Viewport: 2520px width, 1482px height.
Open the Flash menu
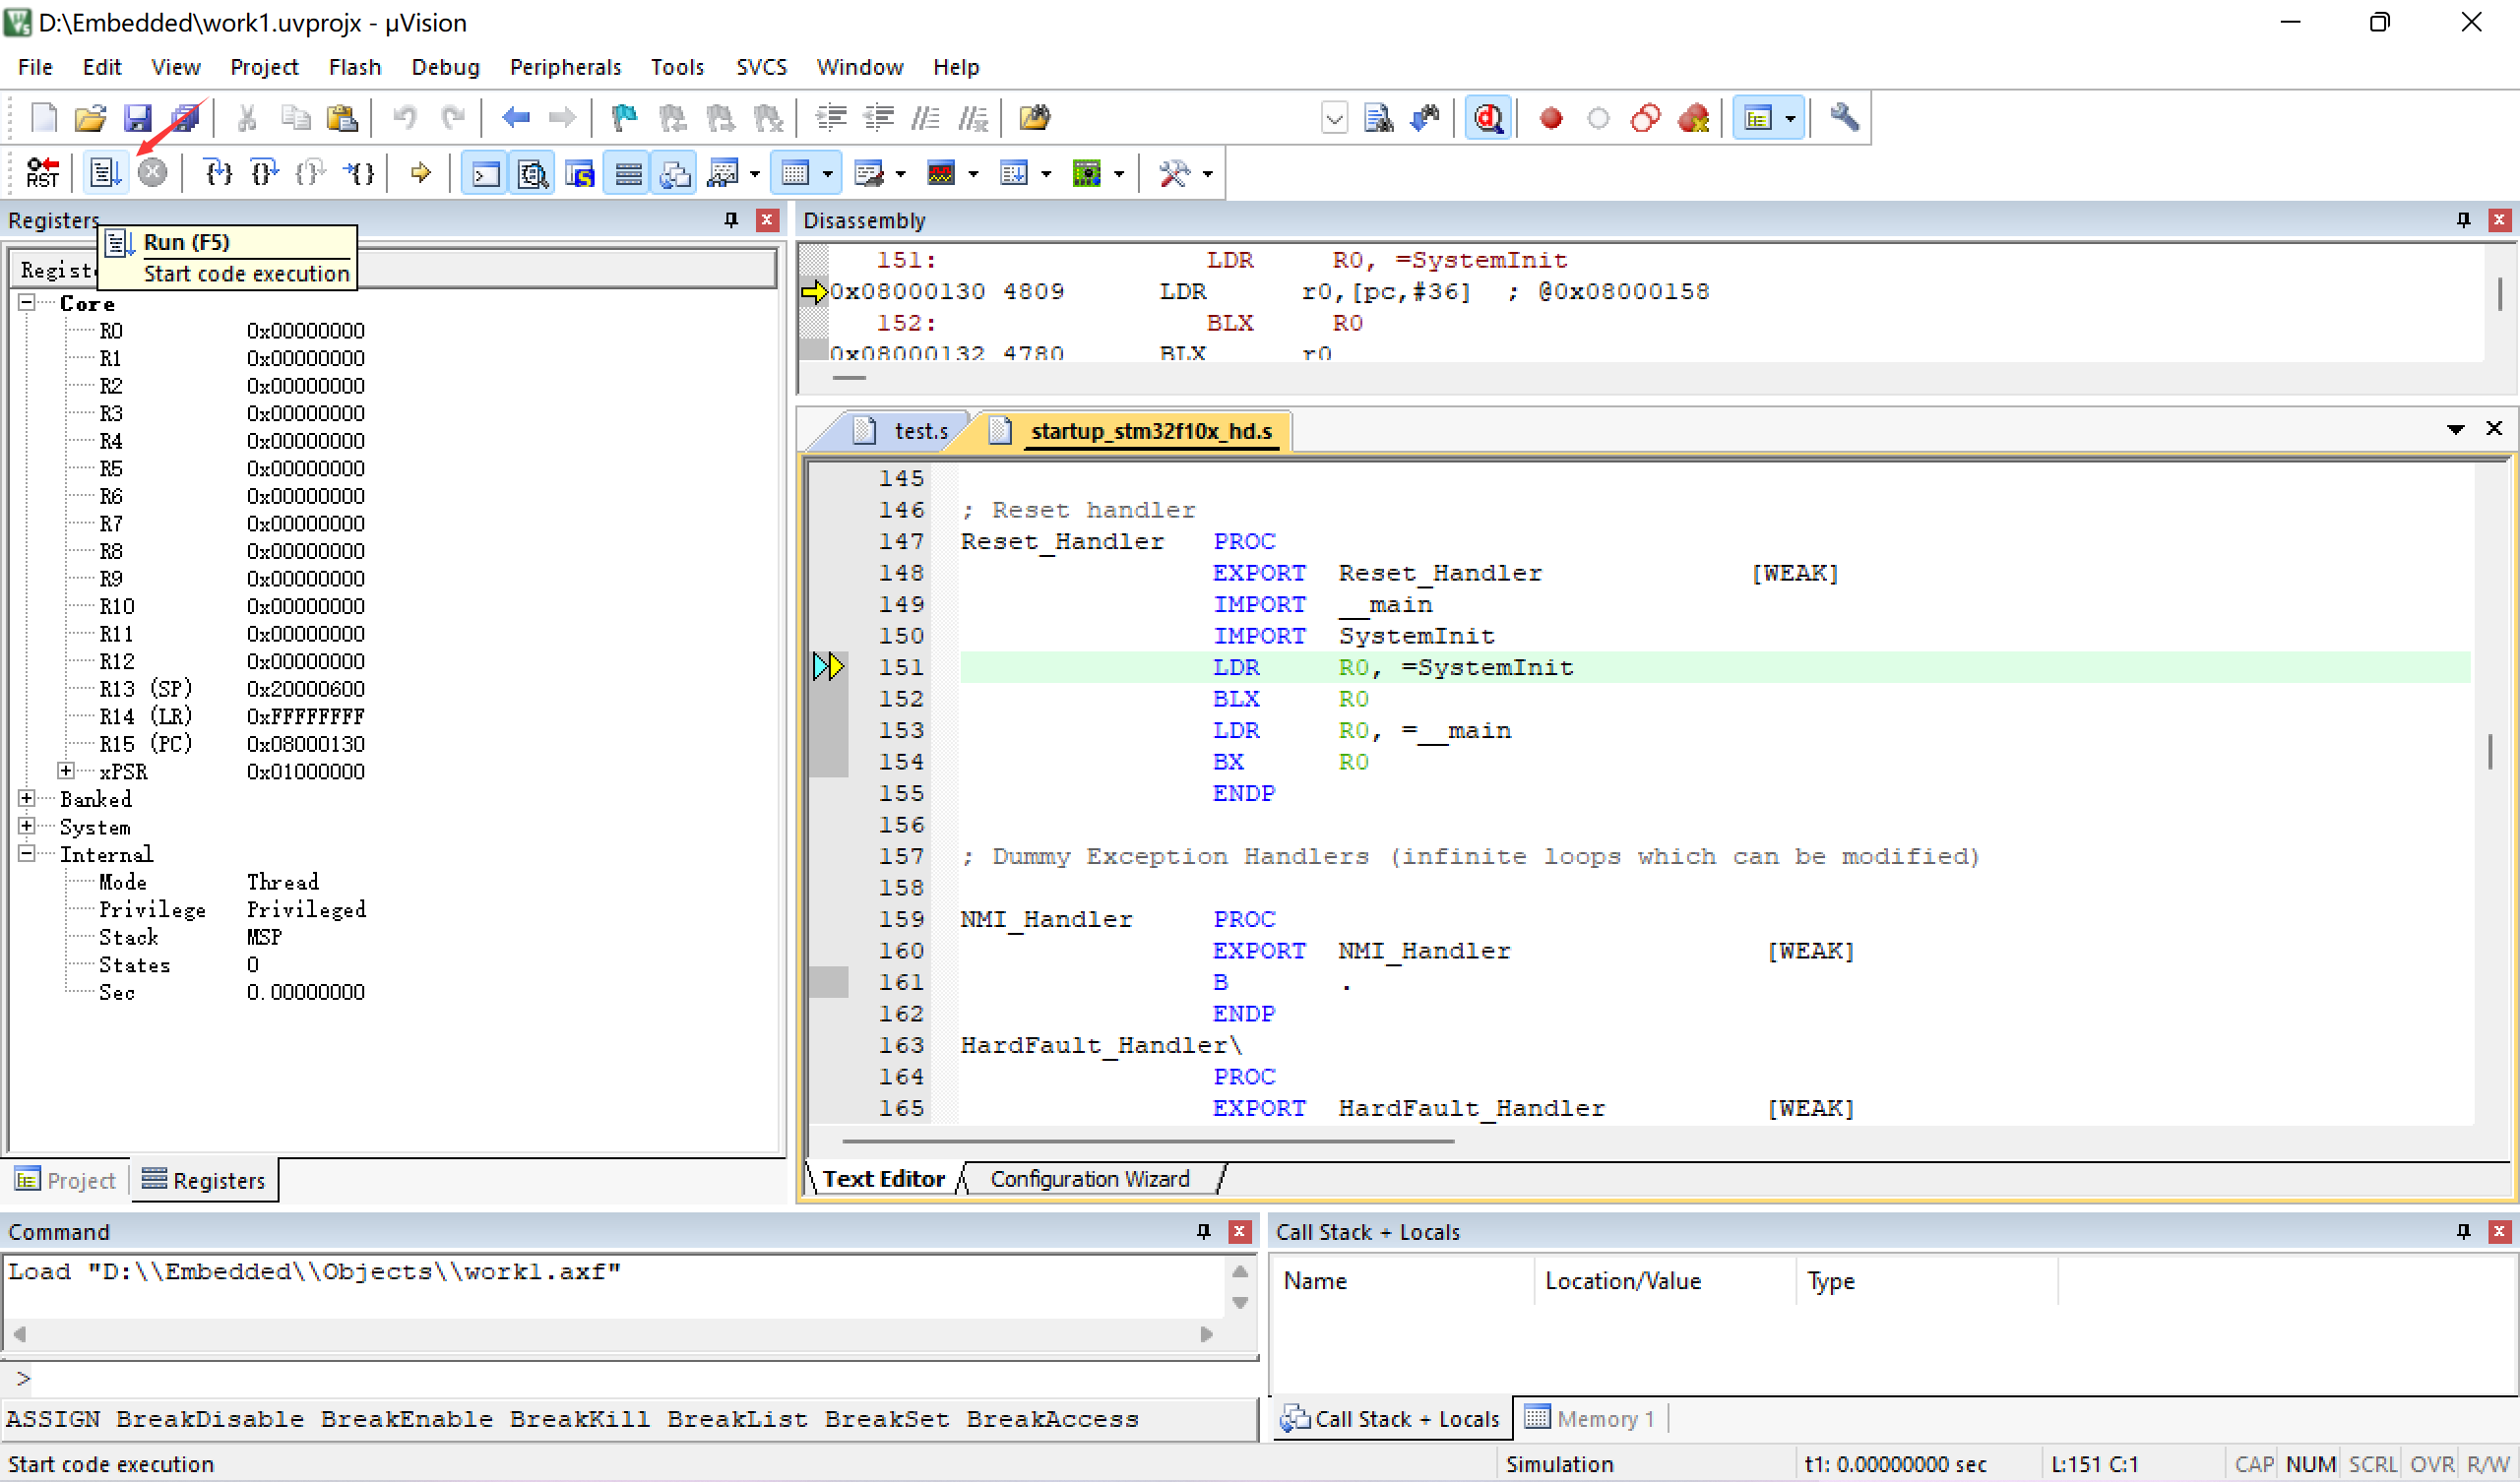[354, 67]
